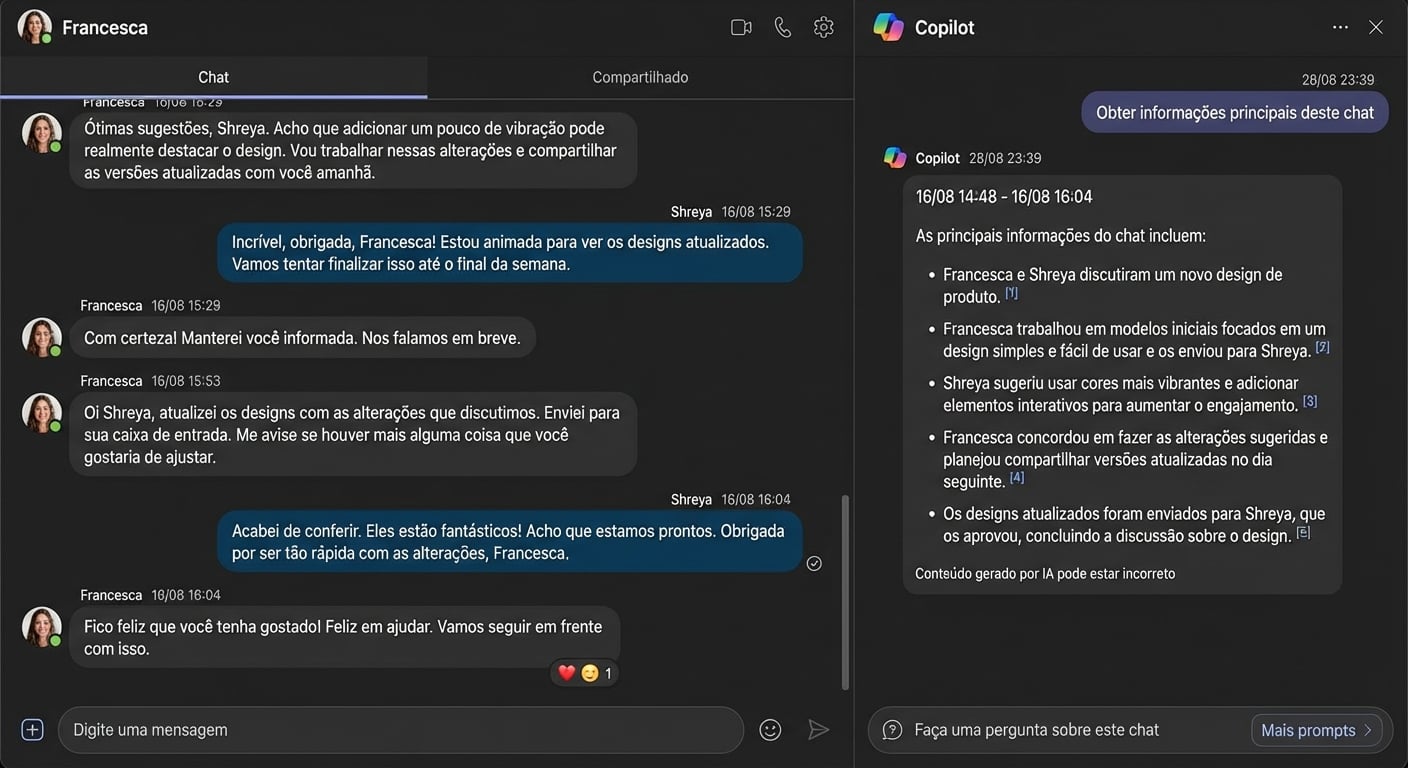Close the Copilot panel
The height and width of the screenshot is (768, 1408).
click(x=1376, y=27)
